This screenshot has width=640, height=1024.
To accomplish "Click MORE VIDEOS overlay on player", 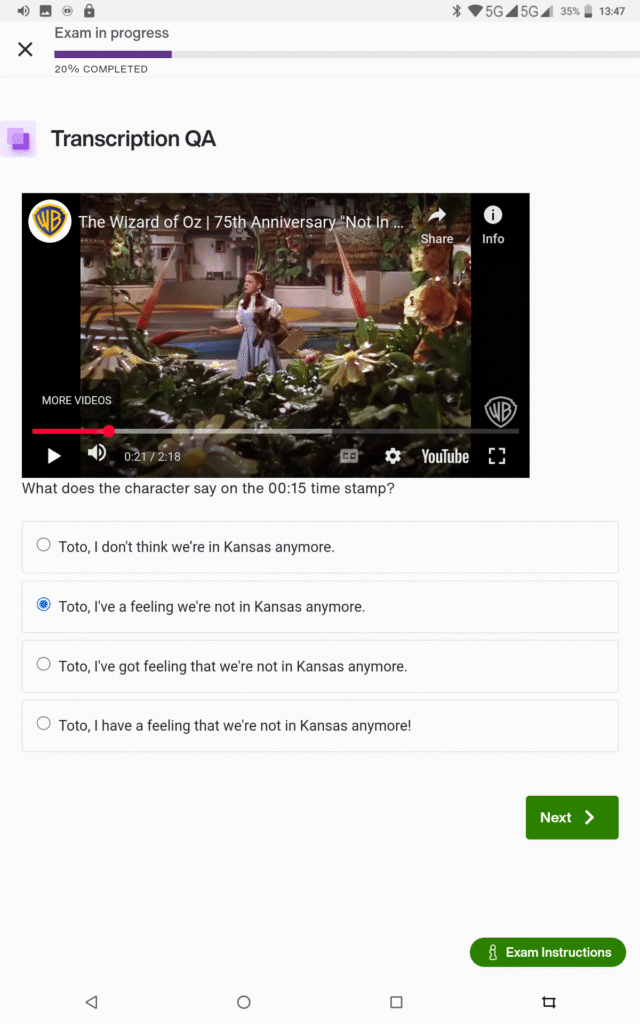I will coord(76,400).
